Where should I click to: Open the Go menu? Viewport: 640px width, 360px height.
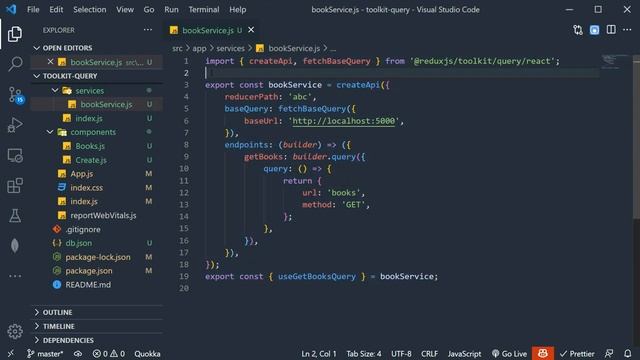(x=149, y=9)
